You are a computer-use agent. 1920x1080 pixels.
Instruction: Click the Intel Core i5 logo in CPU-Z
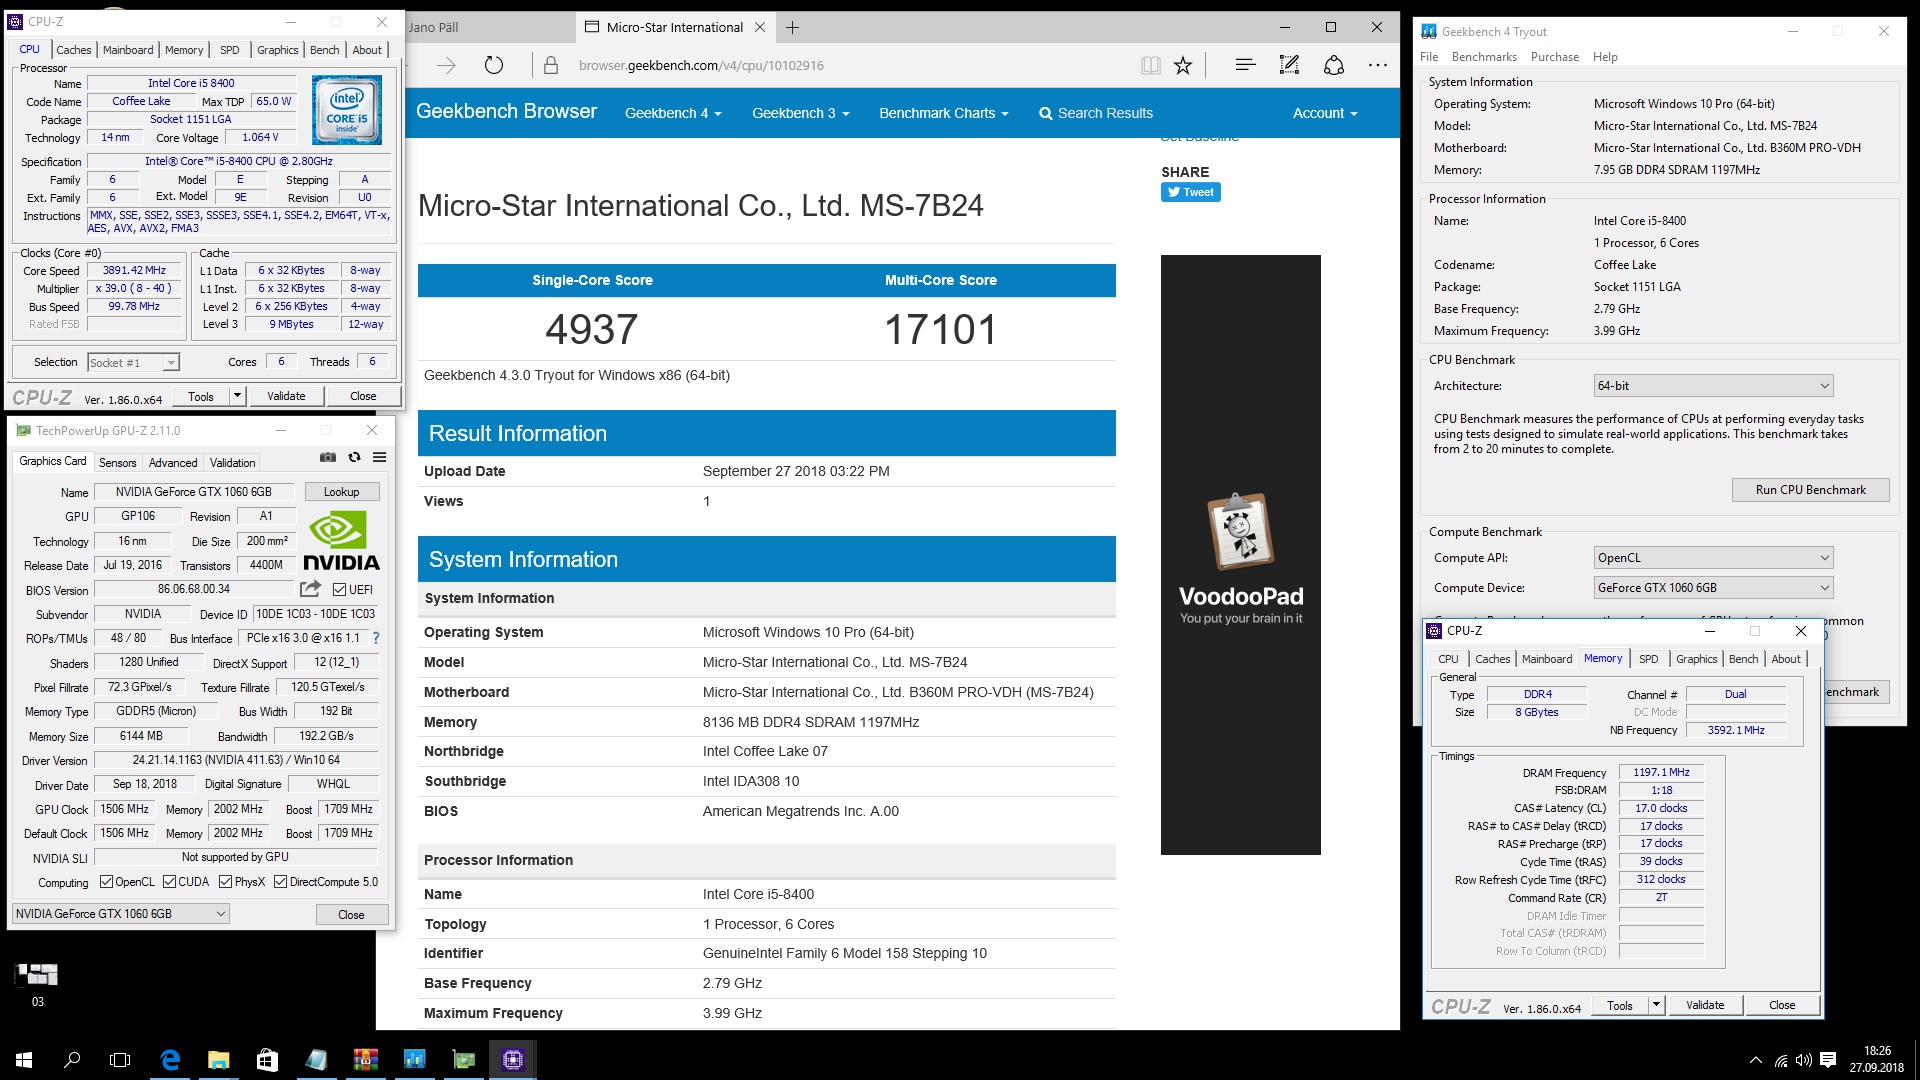(347, 110)
